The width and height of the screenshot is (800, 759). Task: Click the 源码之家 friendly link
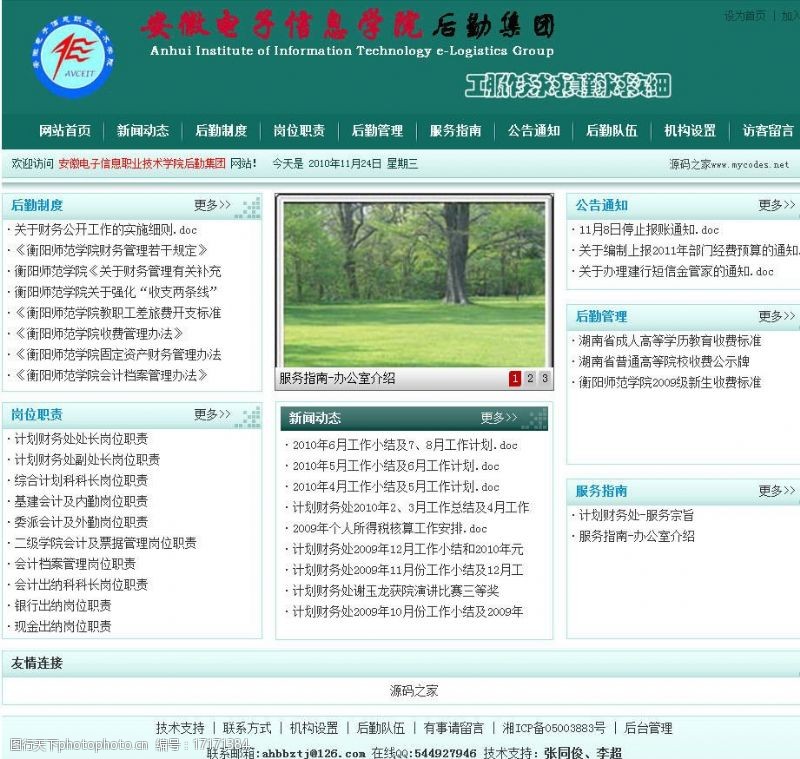click(414, 690)
